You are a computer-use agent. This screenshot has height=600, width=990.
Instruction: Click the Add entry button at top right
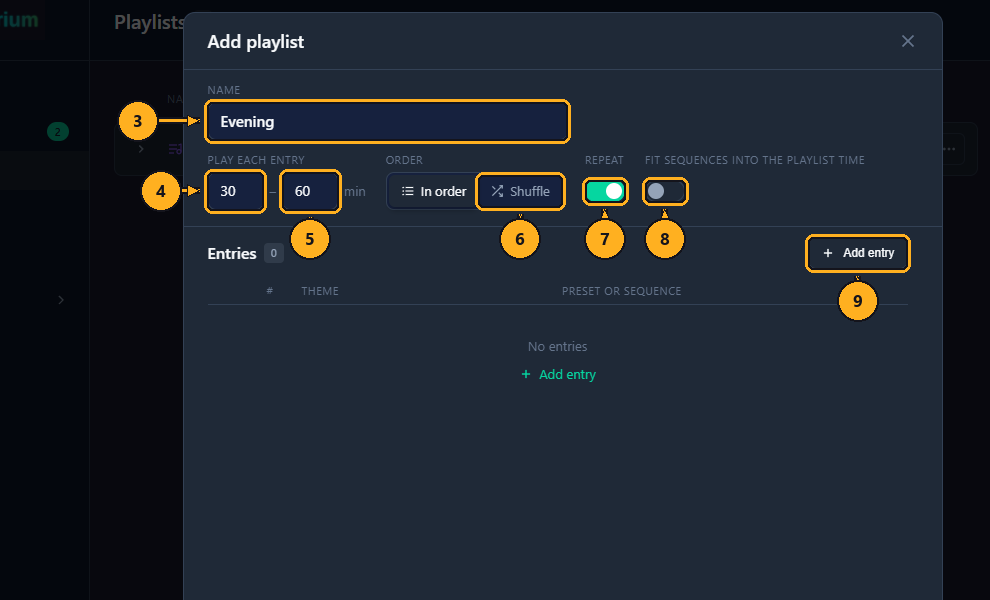pyautogui.click(x=857, y=253)
